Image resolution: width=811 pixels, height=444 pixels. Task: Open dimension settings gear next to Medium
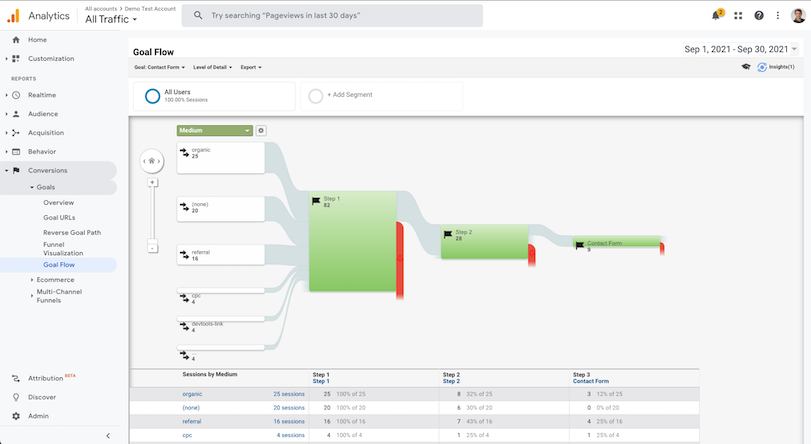coord(261,131)
